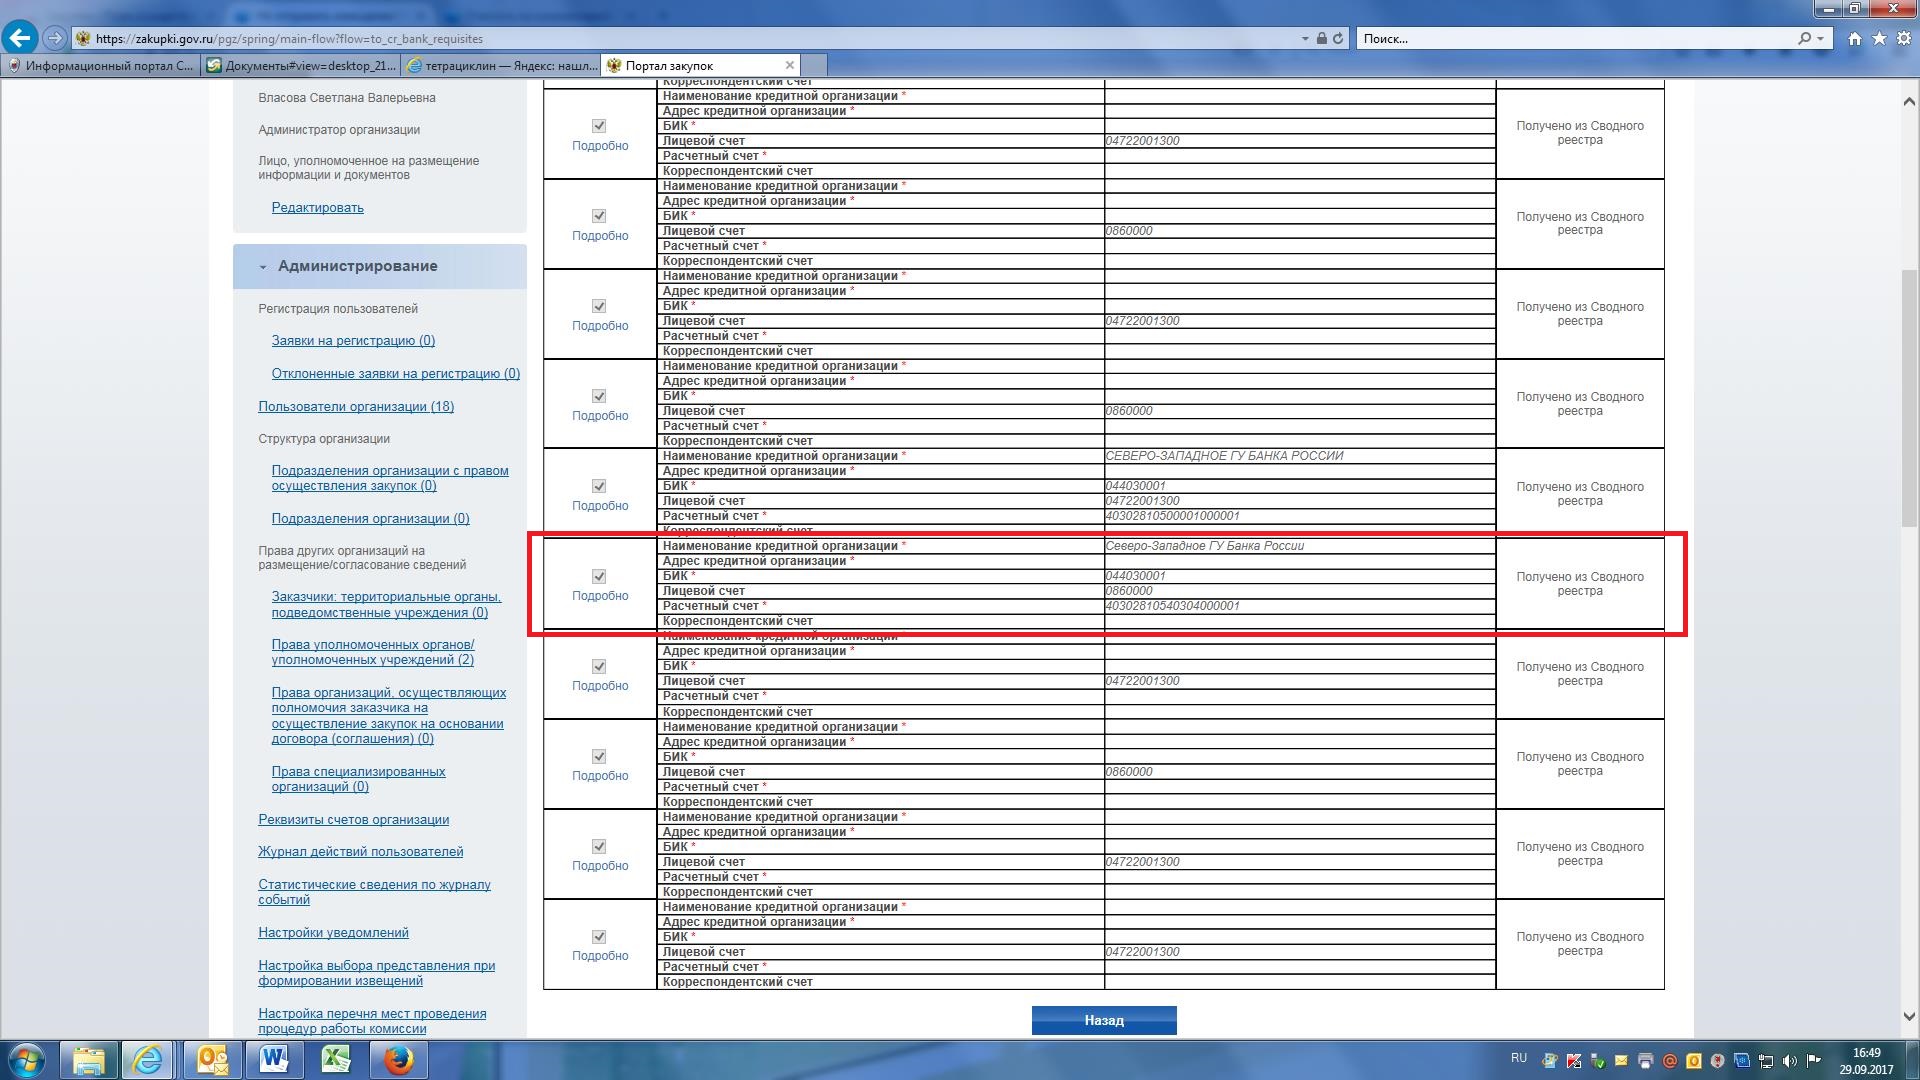This screenshot has height=1080, width=1920.
Task: Expand the search provider dropdown arrow
Action: tap(1820, 38)
